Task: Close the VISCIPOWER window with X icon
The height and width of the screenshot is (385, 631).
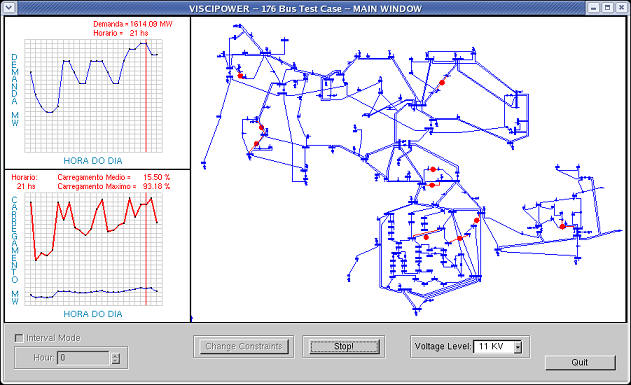Action: [x=621, y=8]
